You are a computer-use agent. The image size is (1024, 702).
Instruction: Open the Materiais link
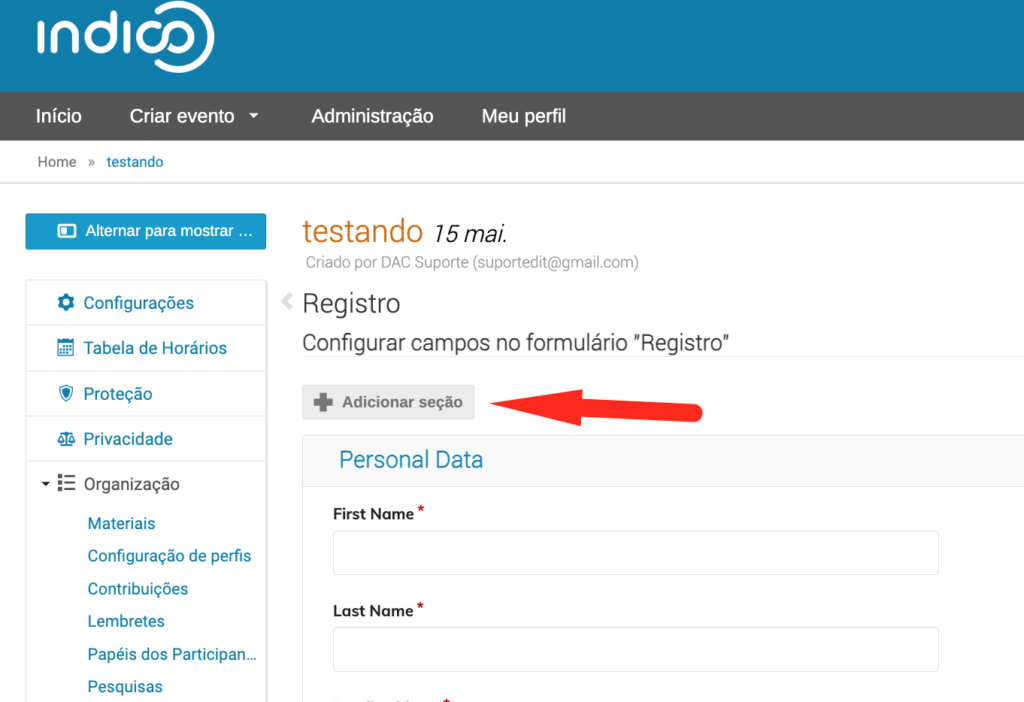coord(121,523)
